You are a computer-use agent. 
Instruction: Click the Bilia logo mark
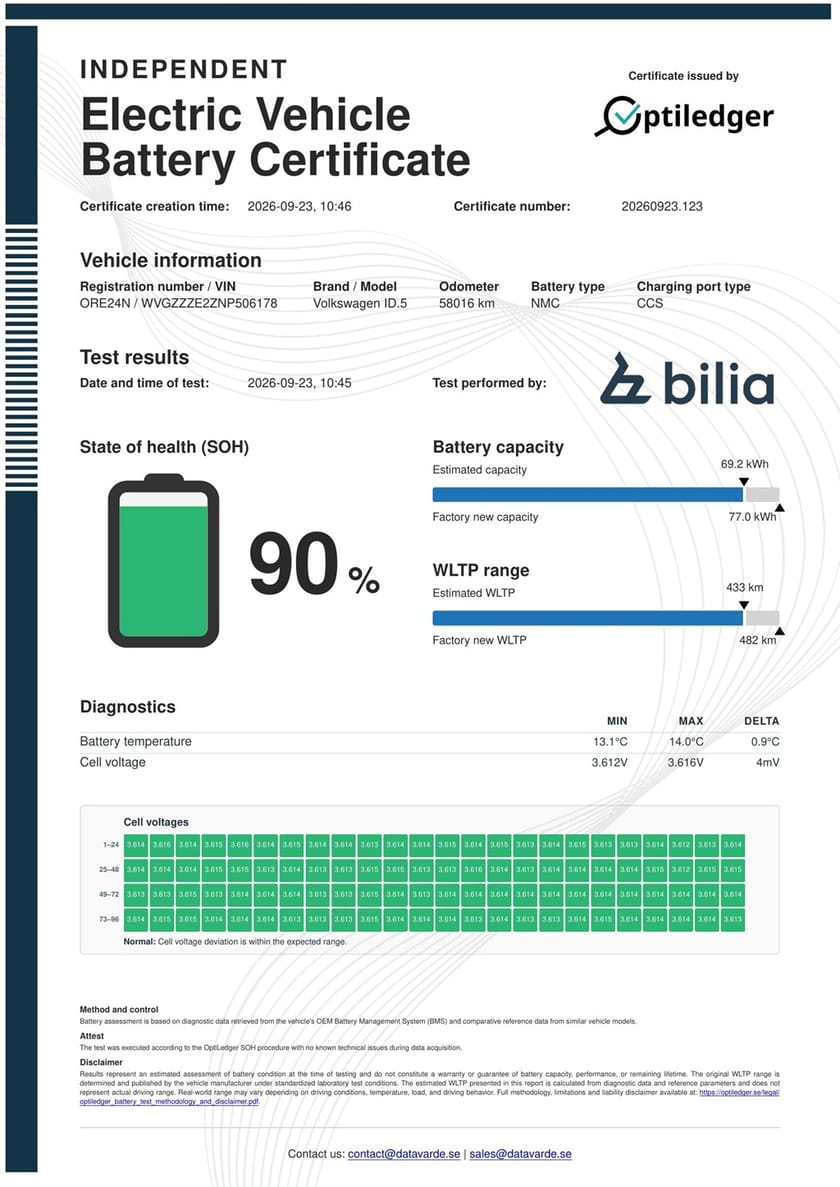pos(625,378)
